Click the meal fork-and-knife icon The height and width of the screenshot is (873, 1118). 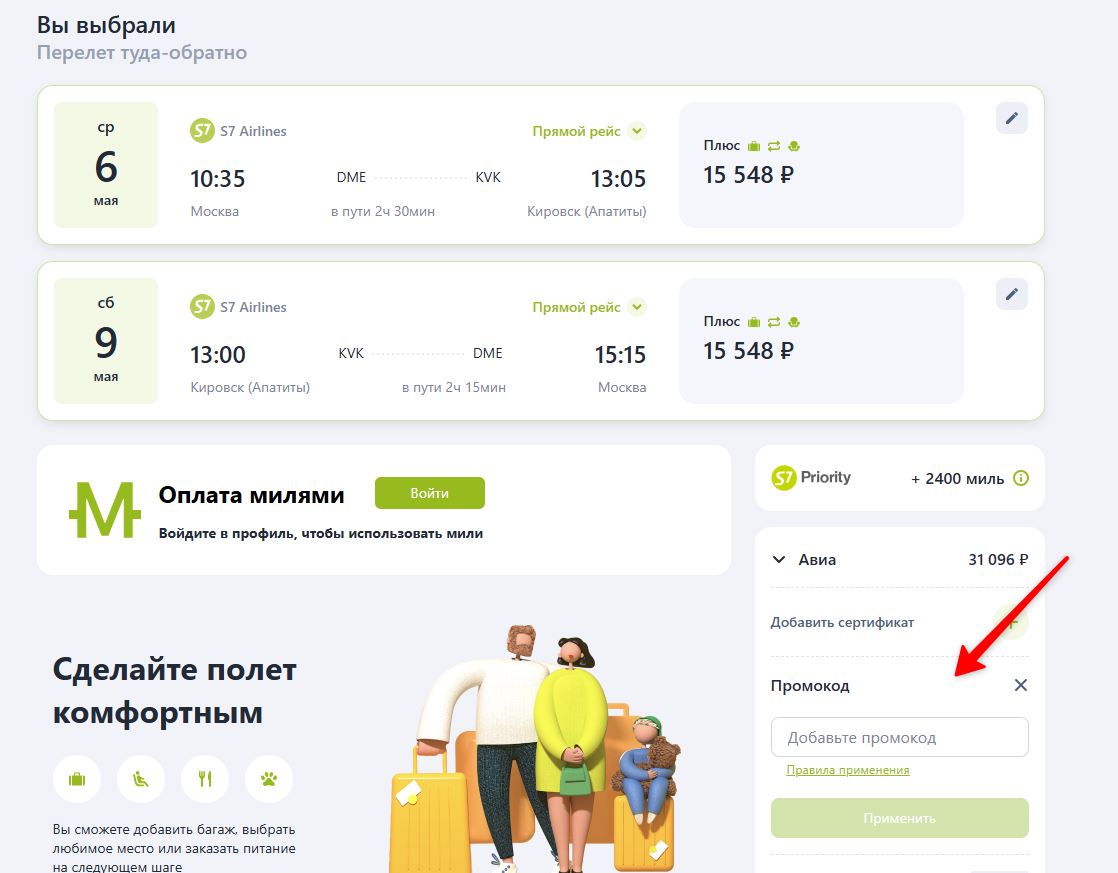click(205, 779)
